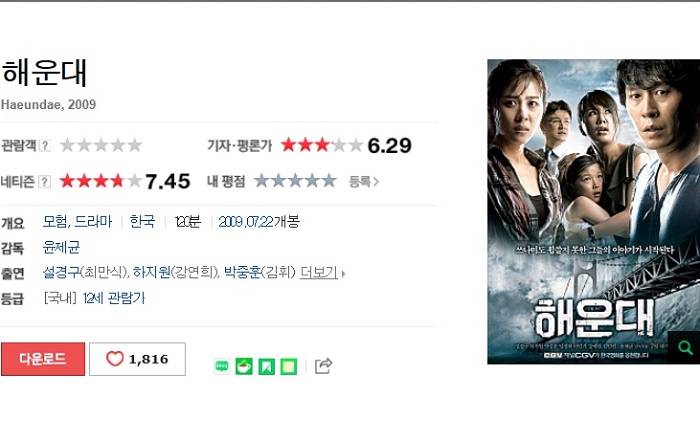The width and height of the screenshot is (700, 440).
Task: Click the green speech bubble share icon
Action: (x=222, y=366)
